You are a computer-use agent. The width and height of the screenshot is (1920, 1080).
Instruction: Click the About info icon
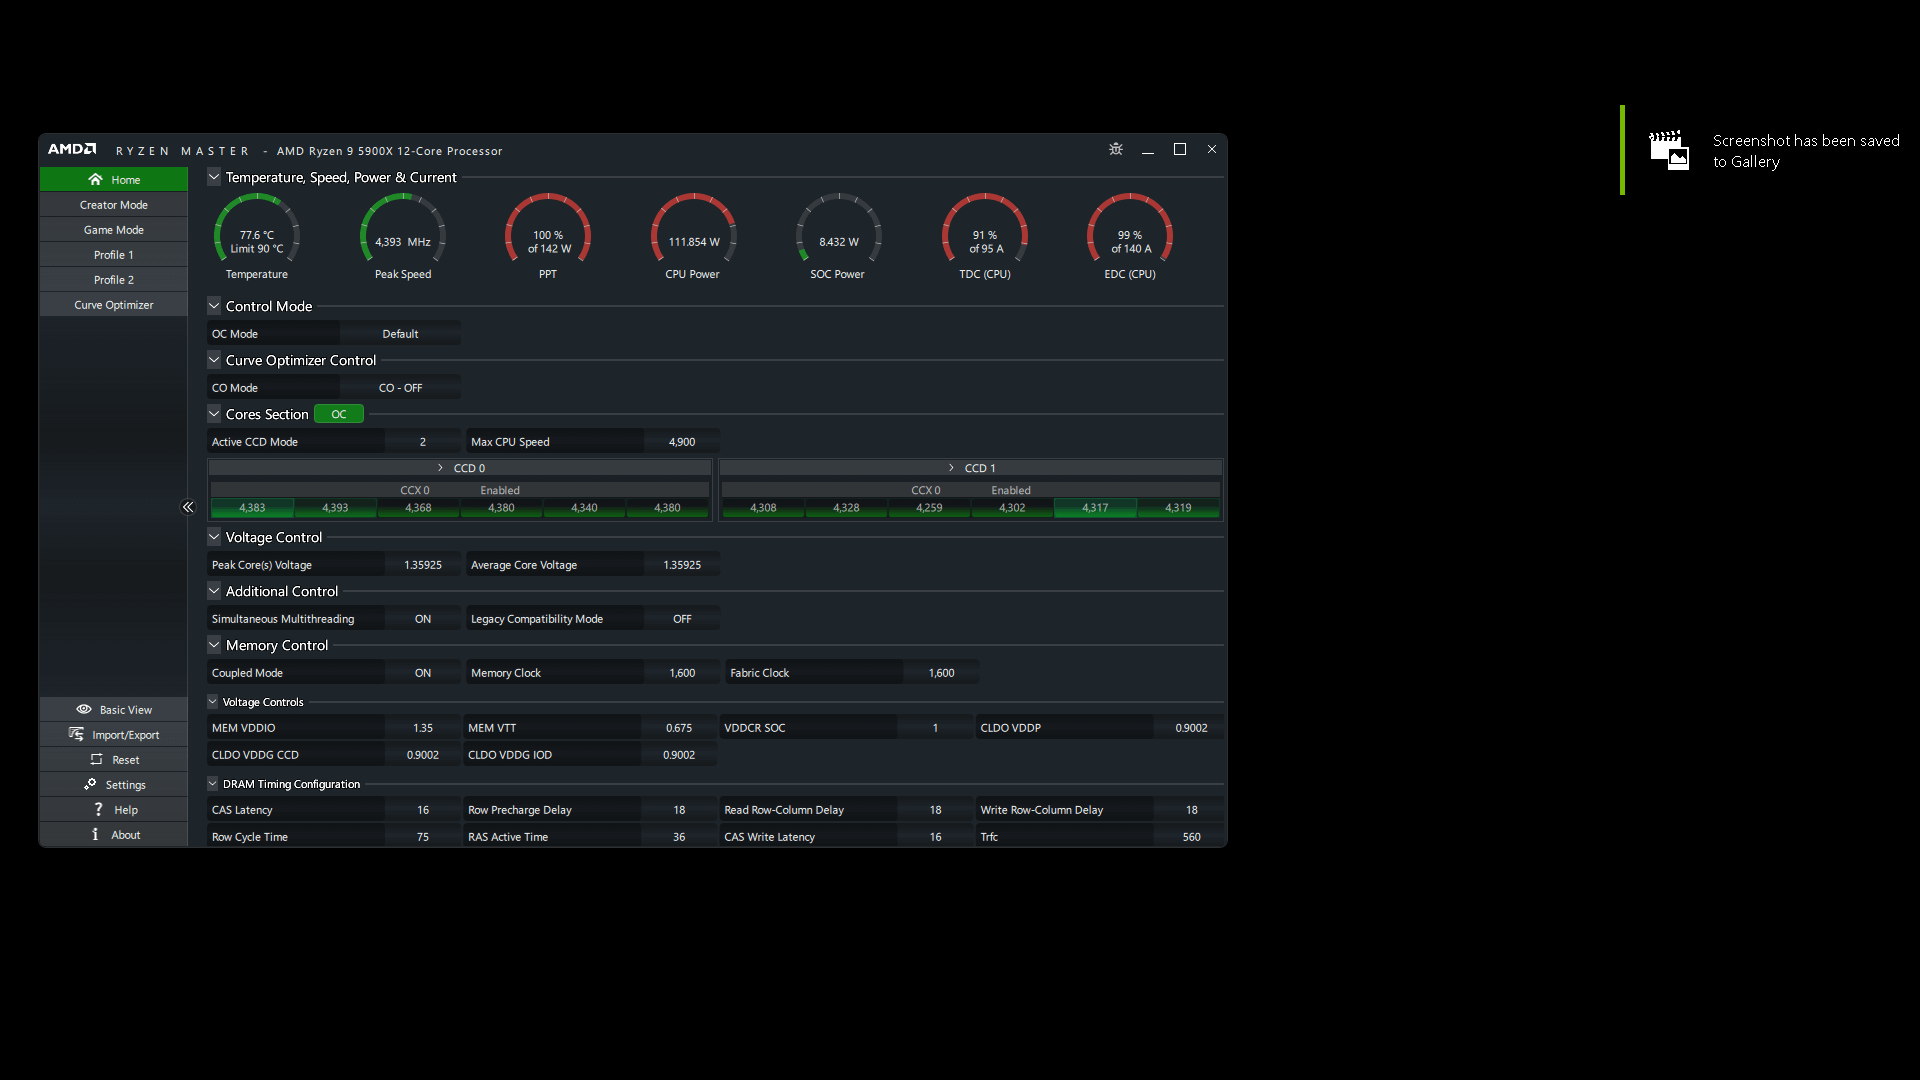click(95, 834)
